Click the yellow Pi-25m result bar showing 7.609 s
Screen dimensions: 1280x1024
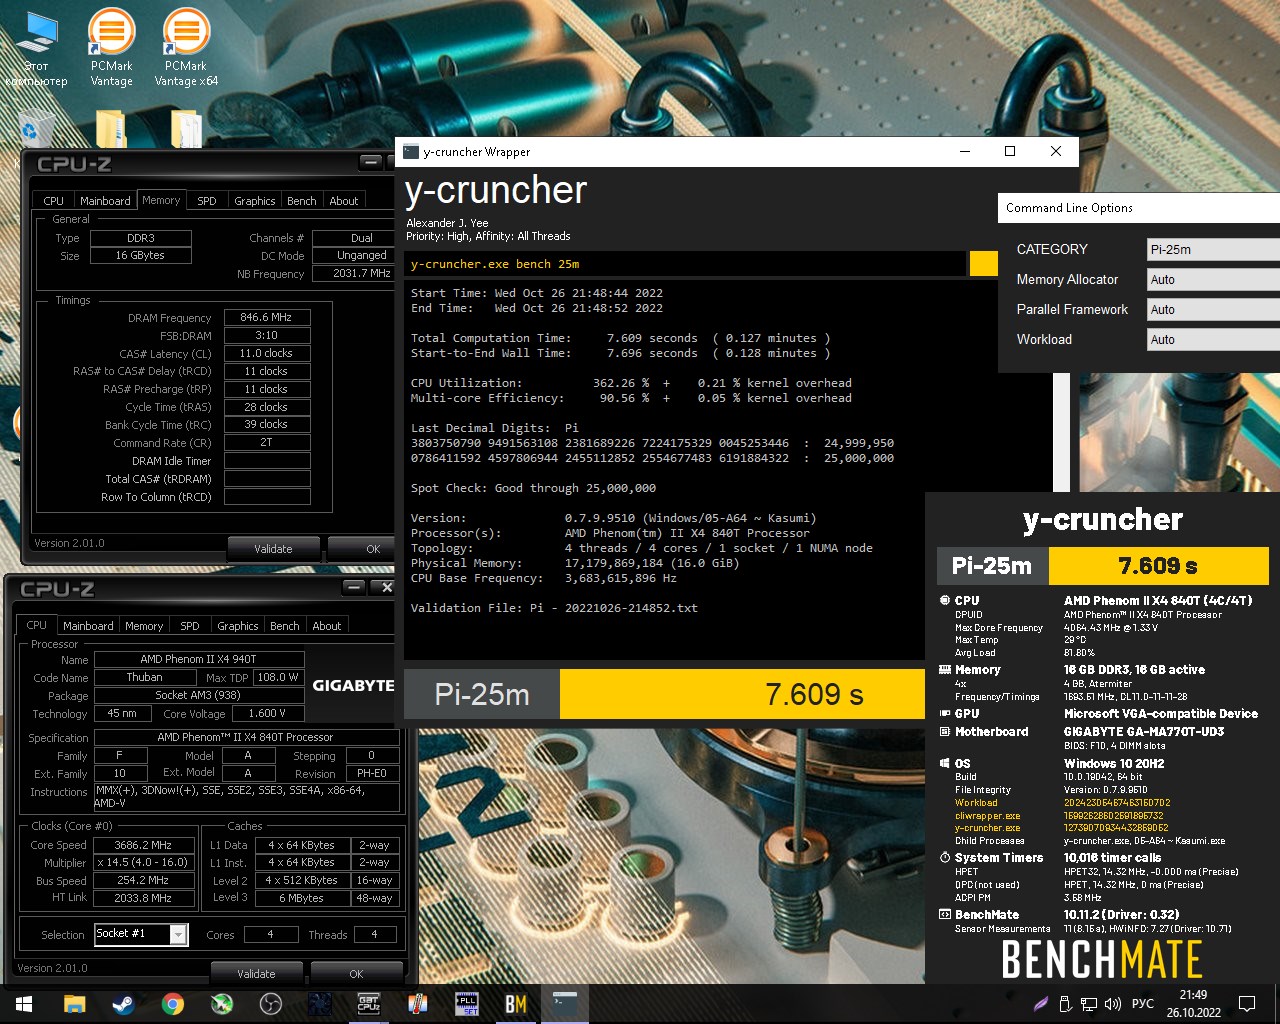(742, 694)
